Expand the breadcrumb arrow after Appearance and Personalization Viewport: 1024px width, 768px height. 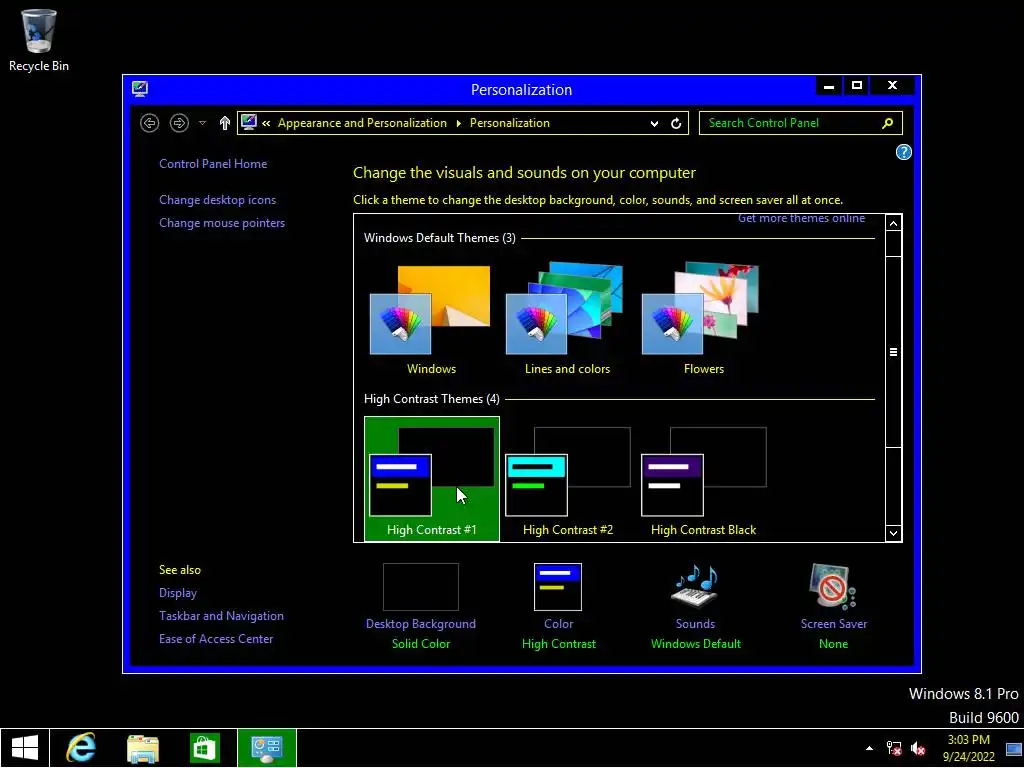pyautogui.click(x=458, y=123)
